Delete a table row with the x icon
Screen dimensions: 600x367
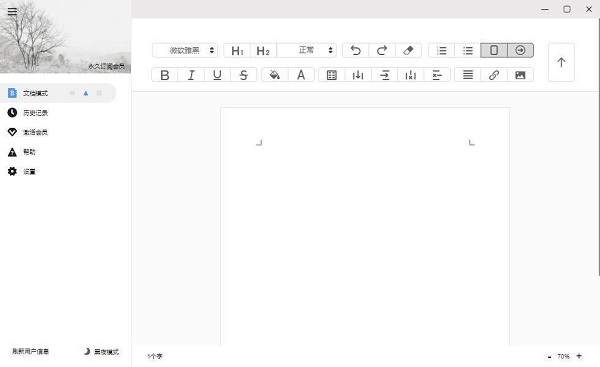[437, 75]
